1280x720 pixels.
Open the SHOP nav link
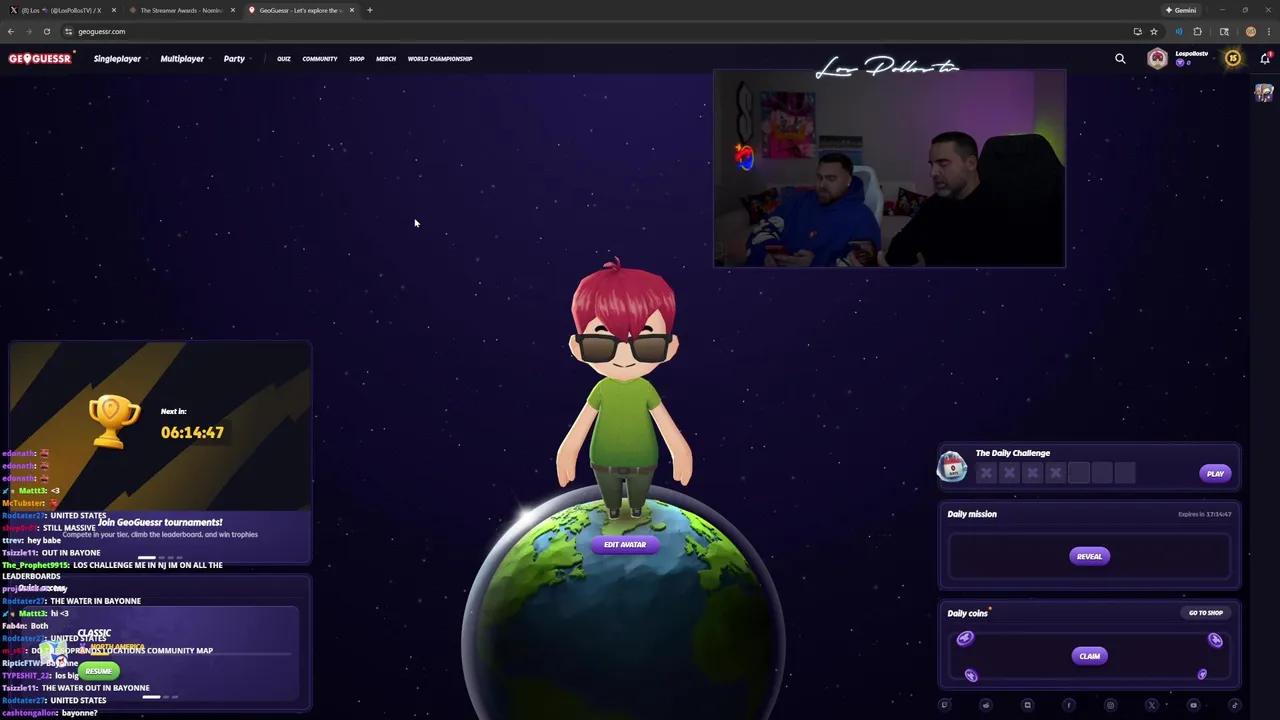pyautogui.click(x=357, y=59)
